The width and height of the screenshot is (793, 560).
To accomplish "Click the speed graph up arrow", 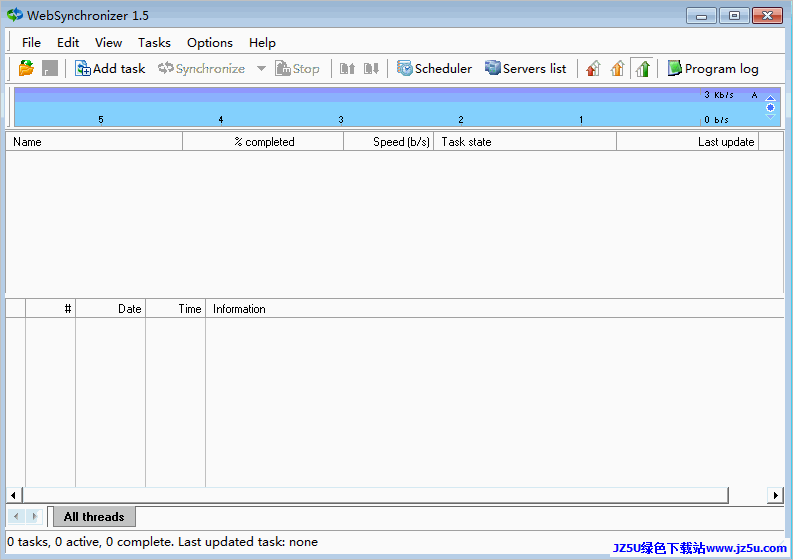I will 770,98.
